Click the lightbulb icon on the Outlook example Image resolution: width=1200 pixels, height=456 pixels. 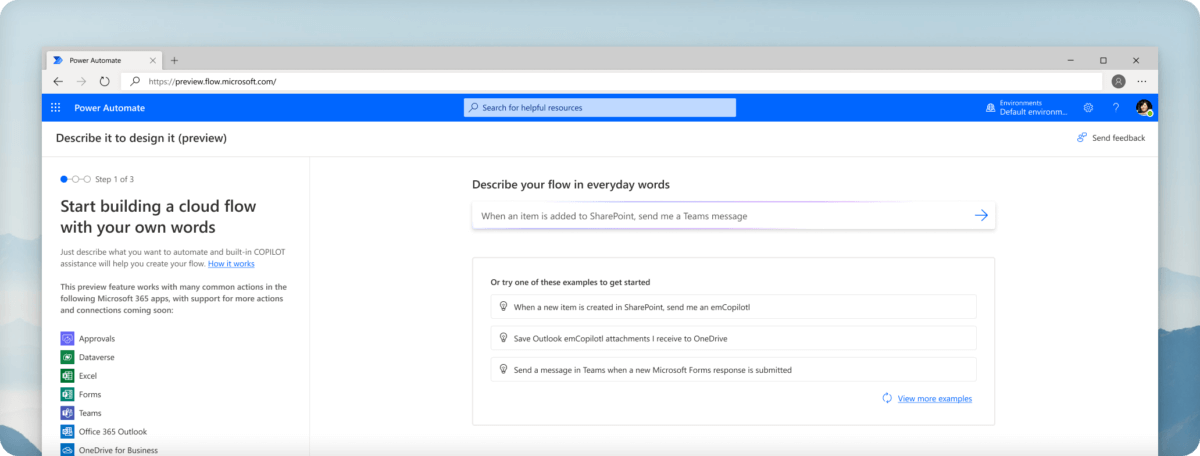click(504, 338)
